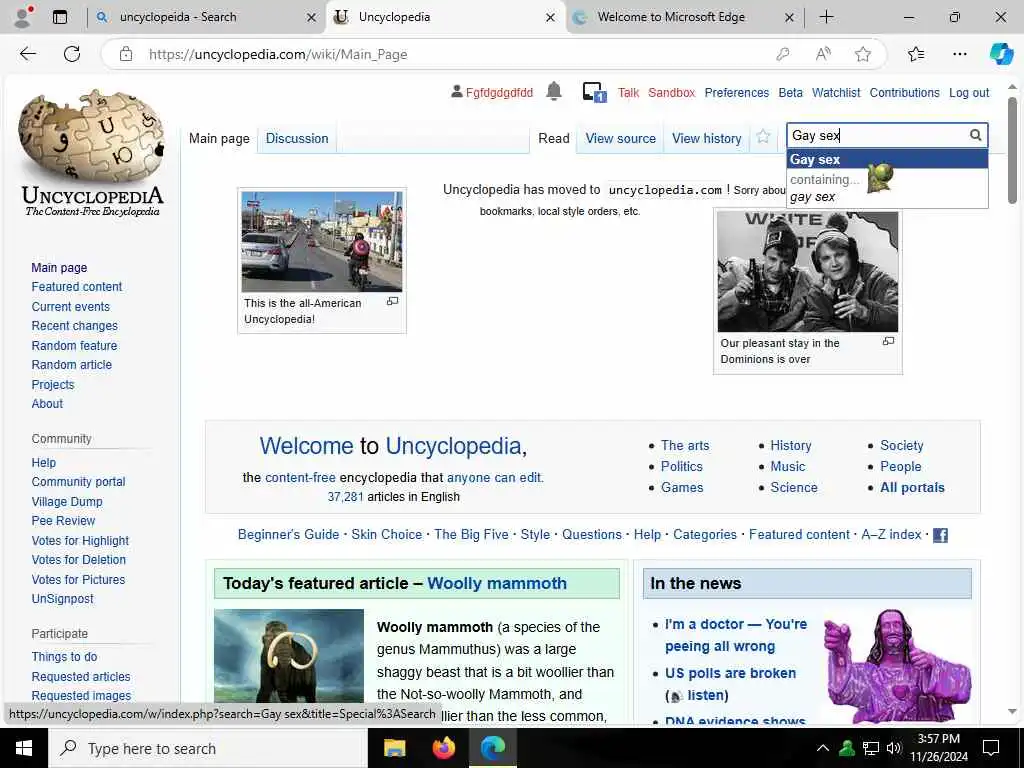
Task: Click the Log out link
Action: tap(969, 93)
